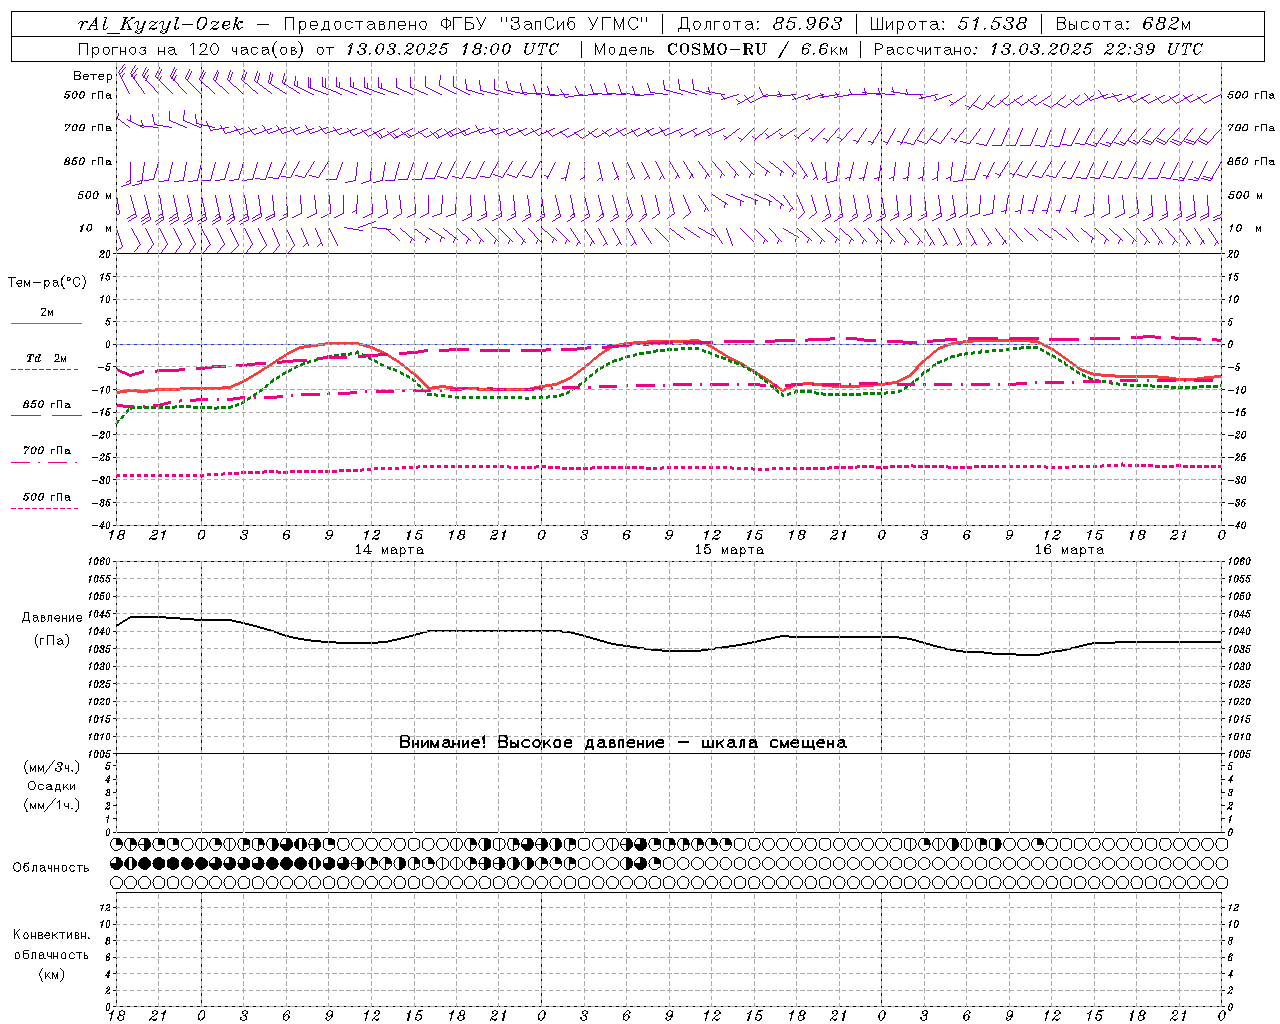Click the forecast header Прогноз на 120 часа(ов)

191,49
